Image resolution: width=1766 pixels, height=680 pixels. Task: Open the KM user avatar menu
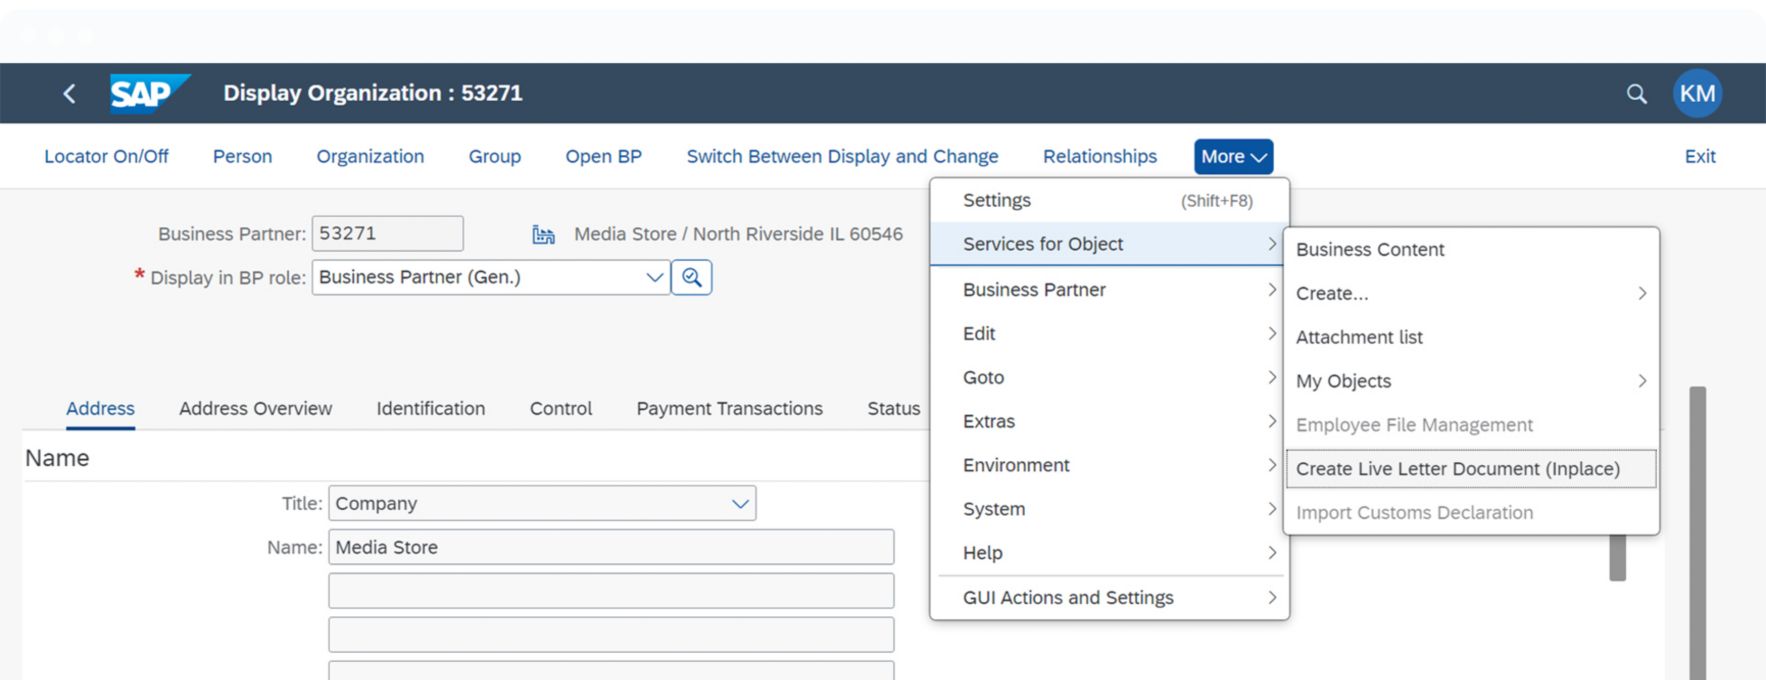1696,94
